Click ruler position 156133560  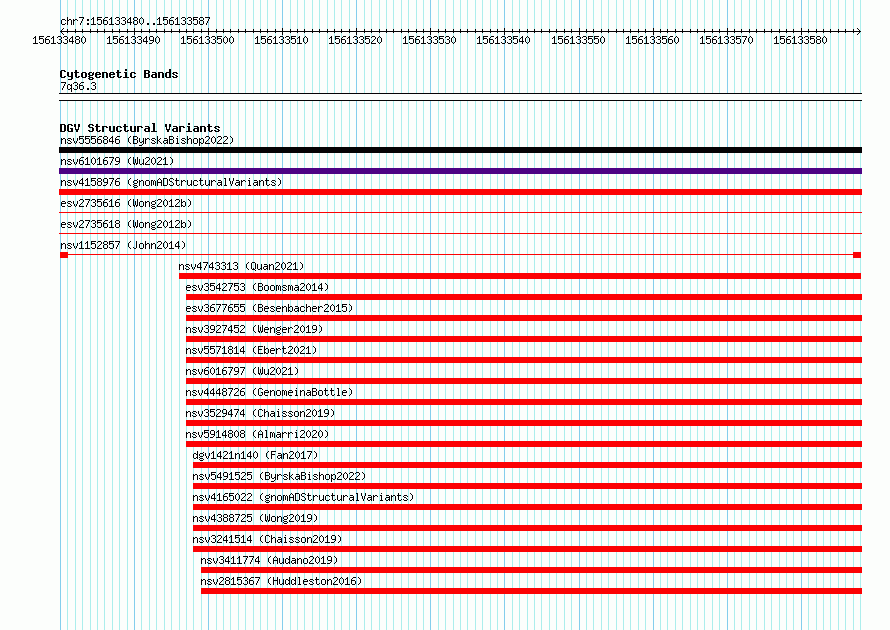(652, 40)
